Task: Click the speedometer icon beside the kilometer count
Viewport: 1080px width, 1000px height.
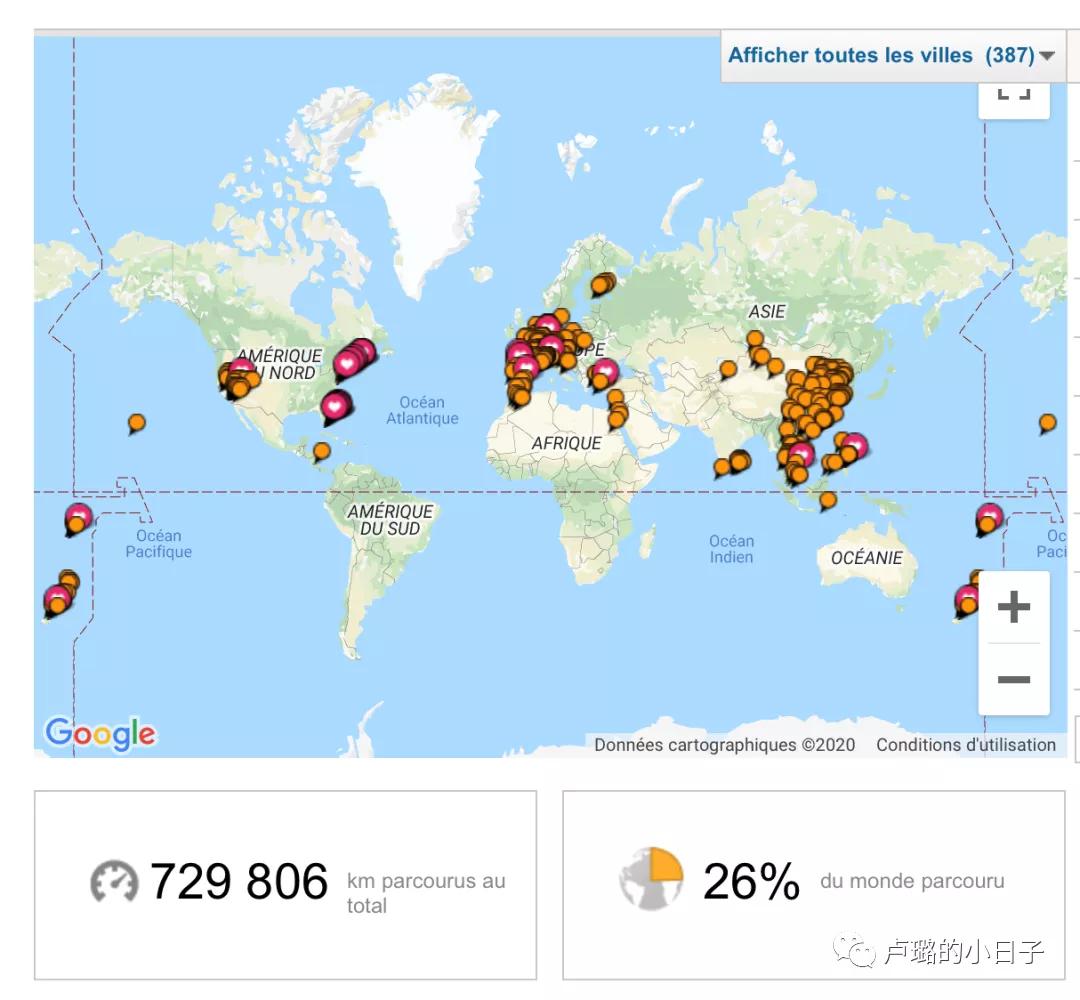Action: [x=113, y=880]
